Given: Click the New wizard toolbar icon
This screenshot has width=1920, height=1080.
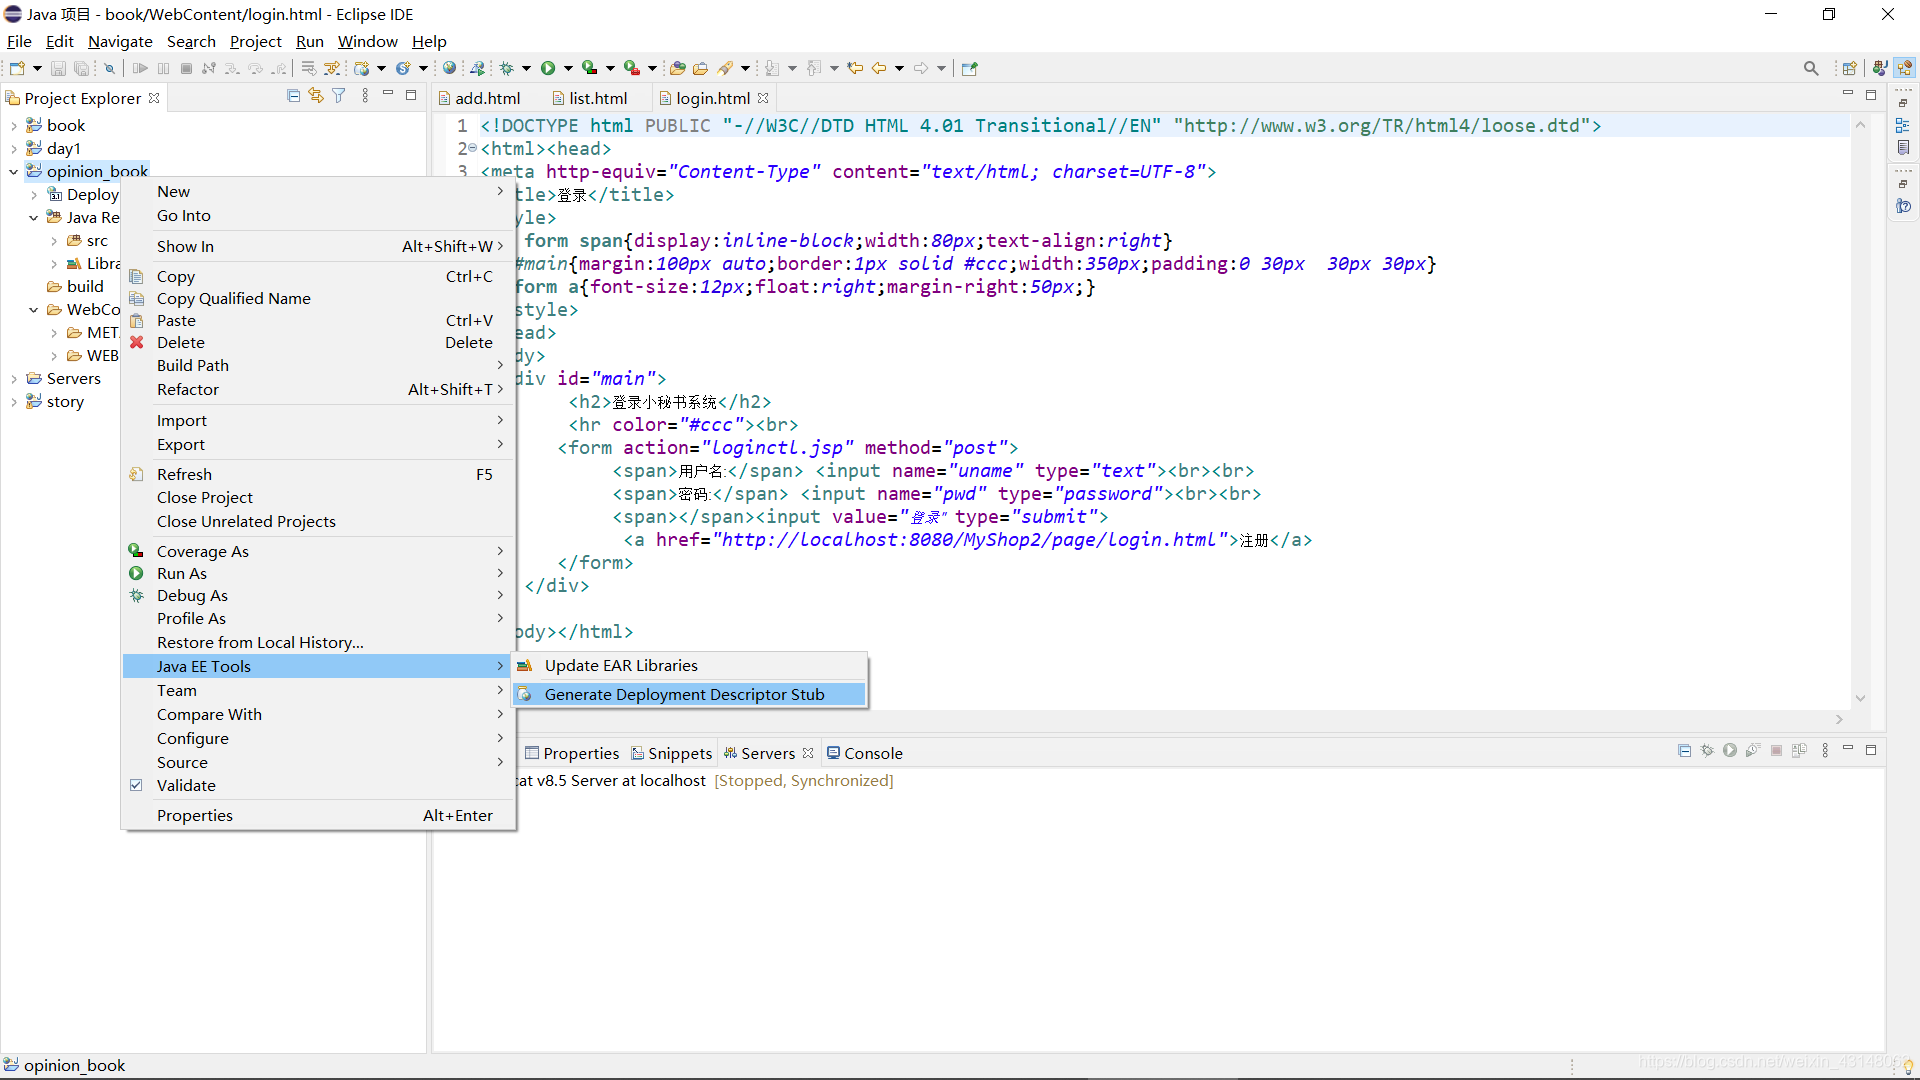Looking at the screenshot, I should (x=17, y=68).
